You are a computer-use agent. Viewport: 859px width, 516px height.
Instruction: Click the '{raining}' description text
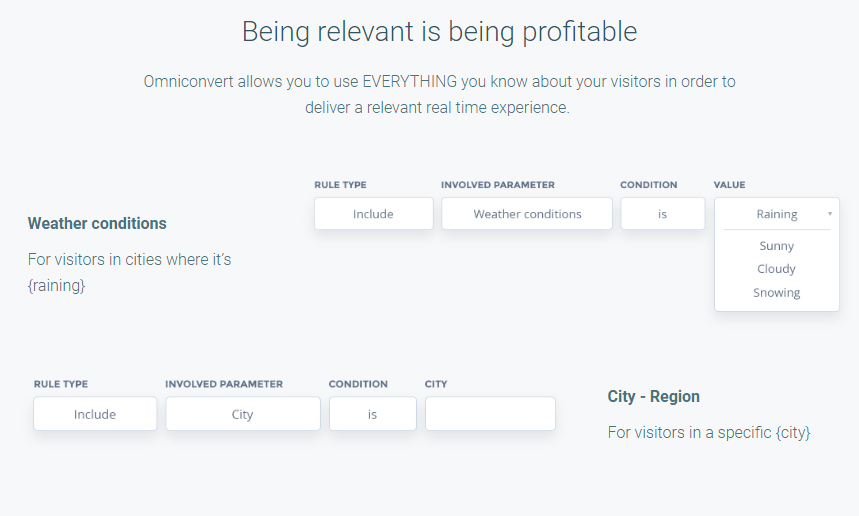pyautogui.click(x=56, y=285)
